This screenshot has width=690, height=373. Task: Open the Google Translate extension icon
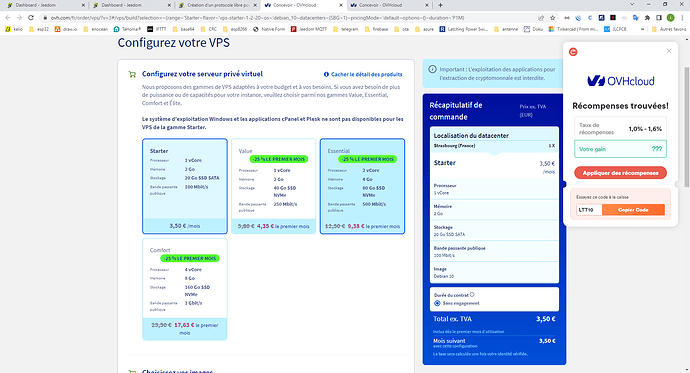click(635, 18)
